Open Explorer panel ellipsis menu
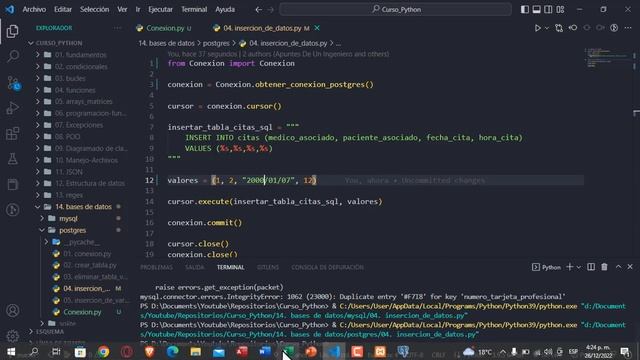This screenshot has width=640, height=360. coord(118,28)
